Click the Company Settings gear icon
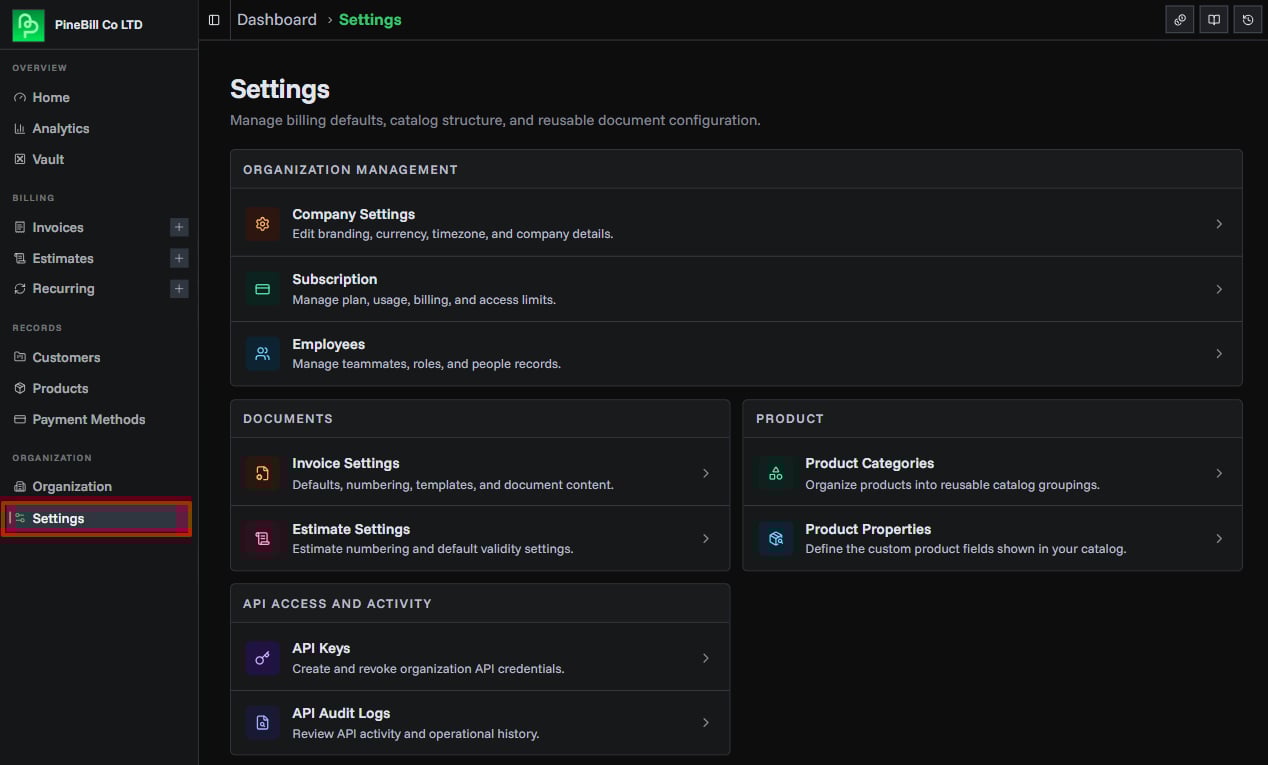 tap(263, 224)
